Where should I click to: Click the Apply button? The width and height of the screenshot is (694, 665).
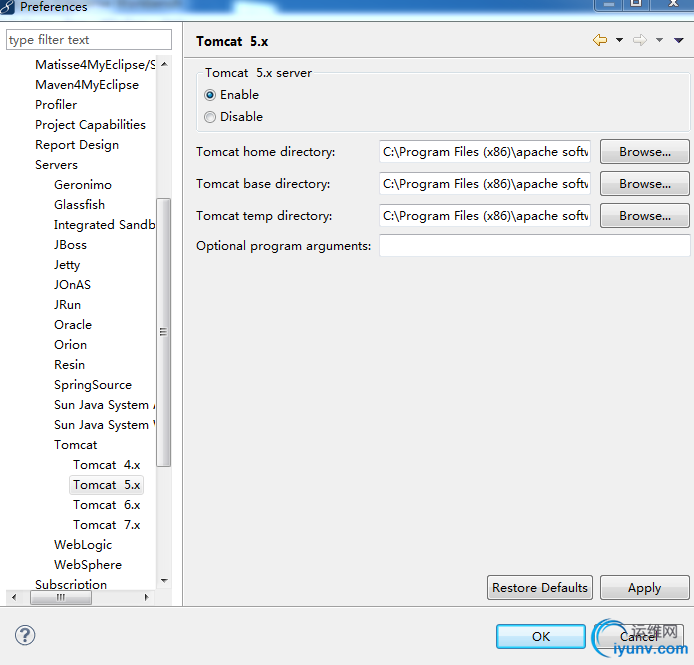644,588
